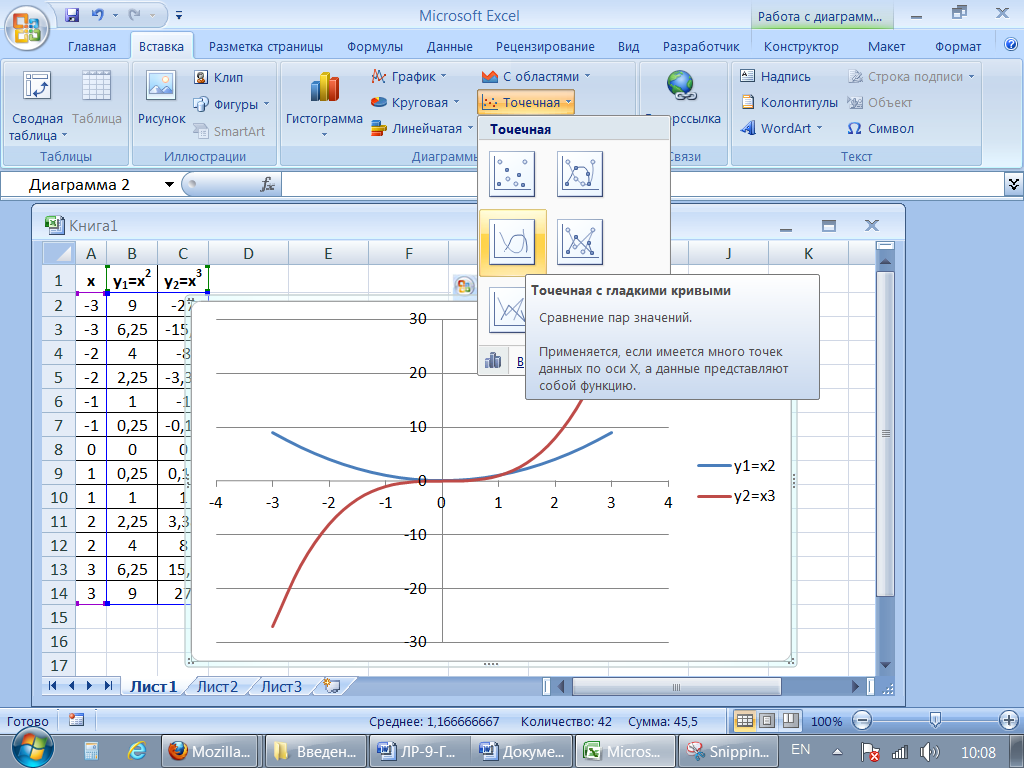This screenshot has width=1024, height=768.
Task: Open the Name Box dropdown arrow
Action: (x=169, y=185)
